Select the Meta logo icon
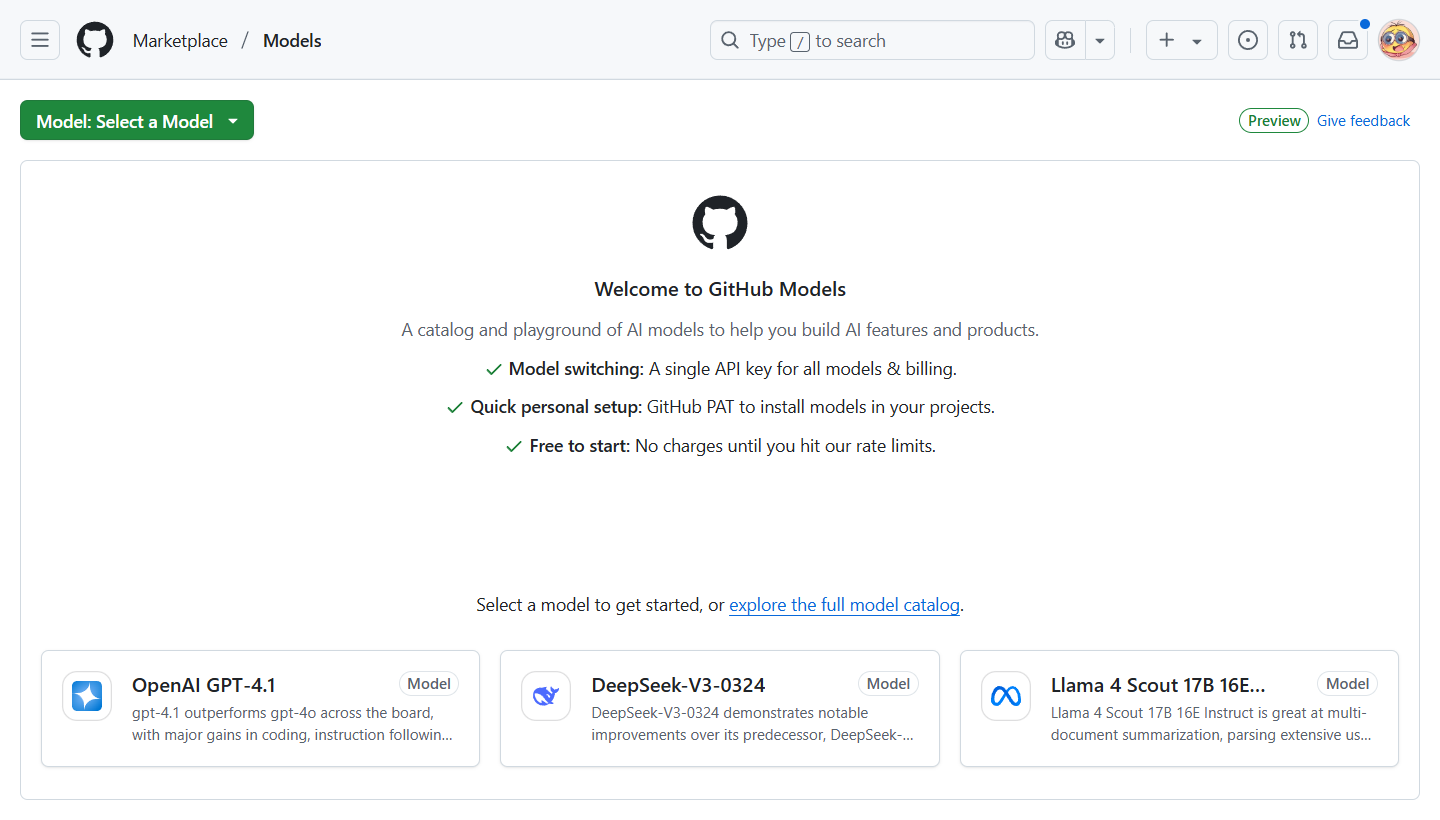 click(x=1005, y=696)
